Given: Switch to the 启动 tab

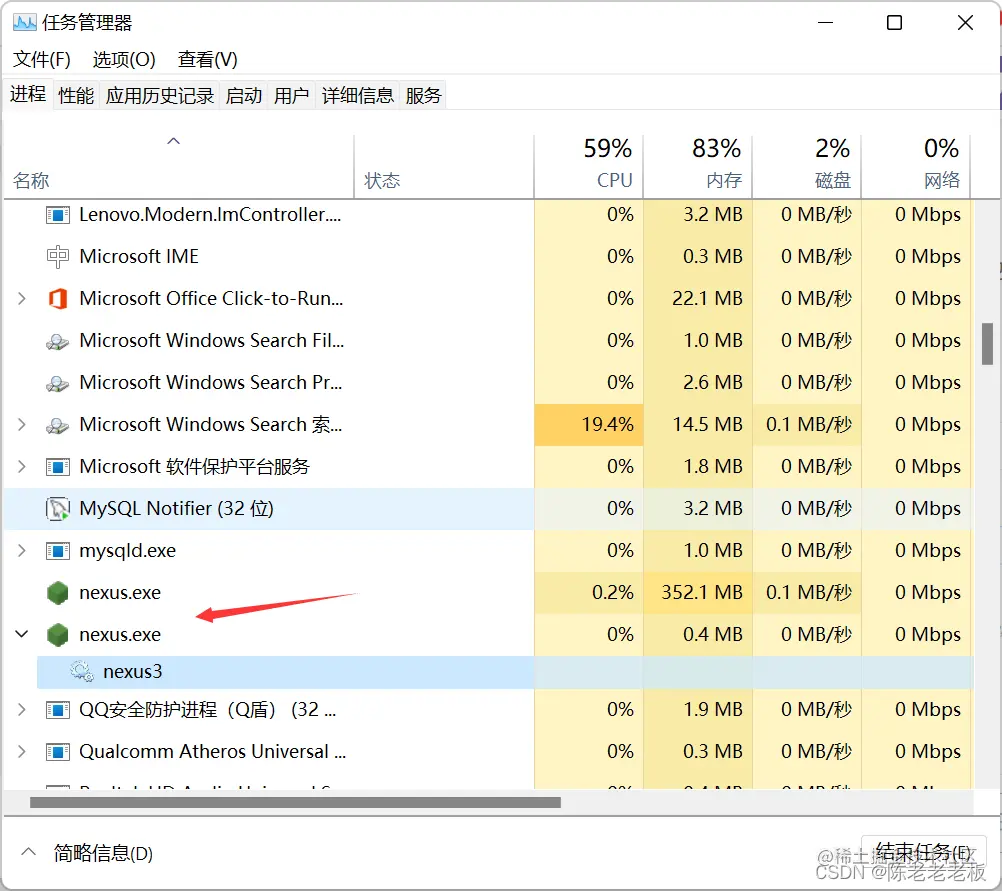Looking at the screenshot, I should [244, 96].
